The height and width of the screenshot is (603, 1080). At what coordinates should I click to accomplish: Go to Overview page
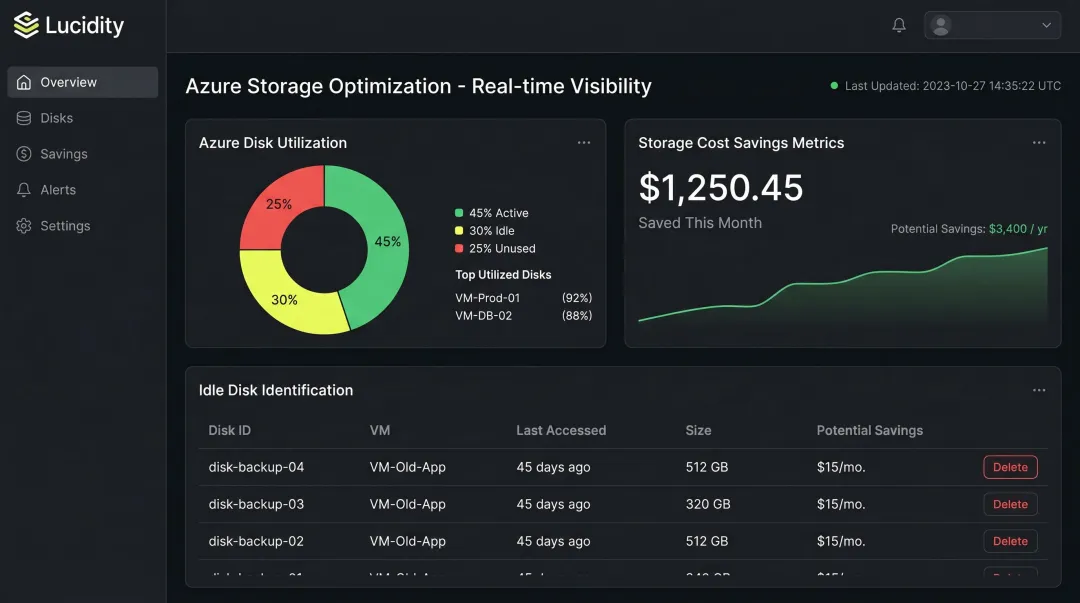click(83, 82)
